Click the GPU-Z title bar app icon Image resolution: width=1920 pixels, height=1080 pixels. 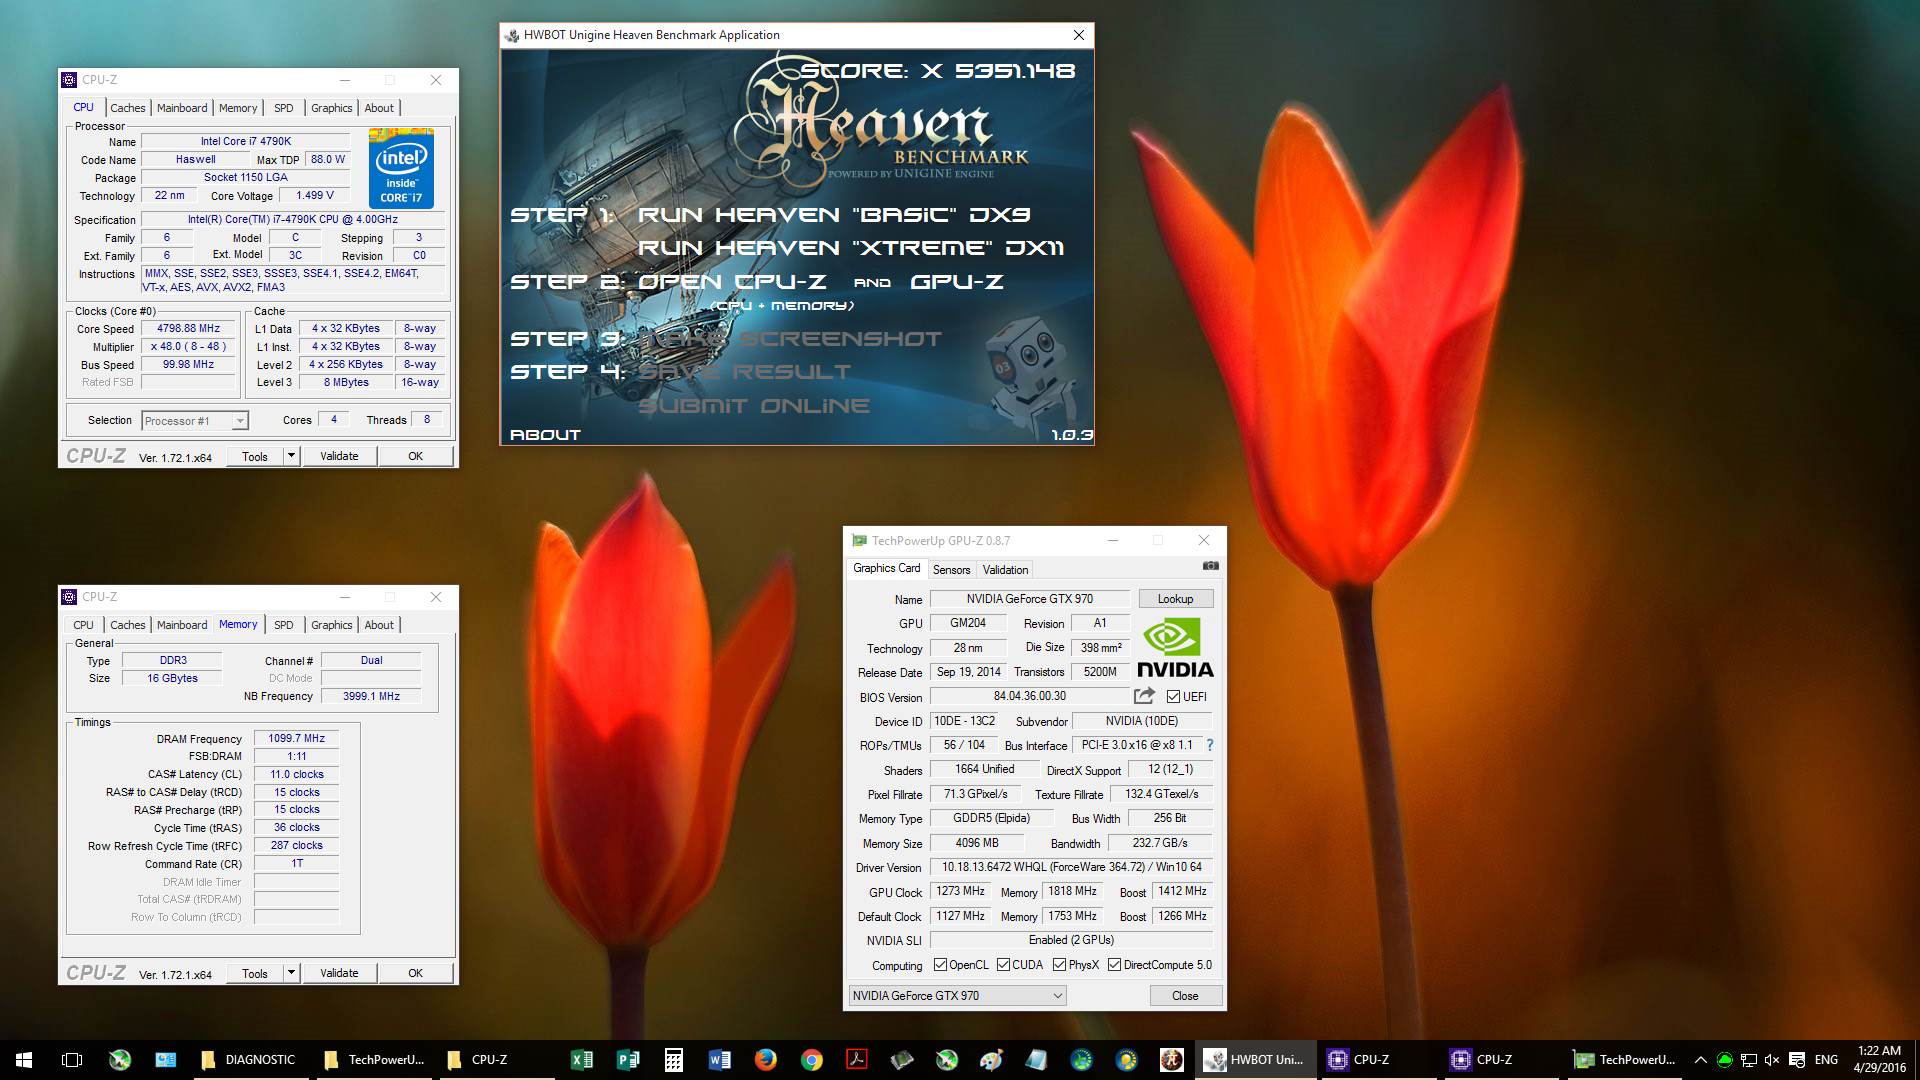859,541
